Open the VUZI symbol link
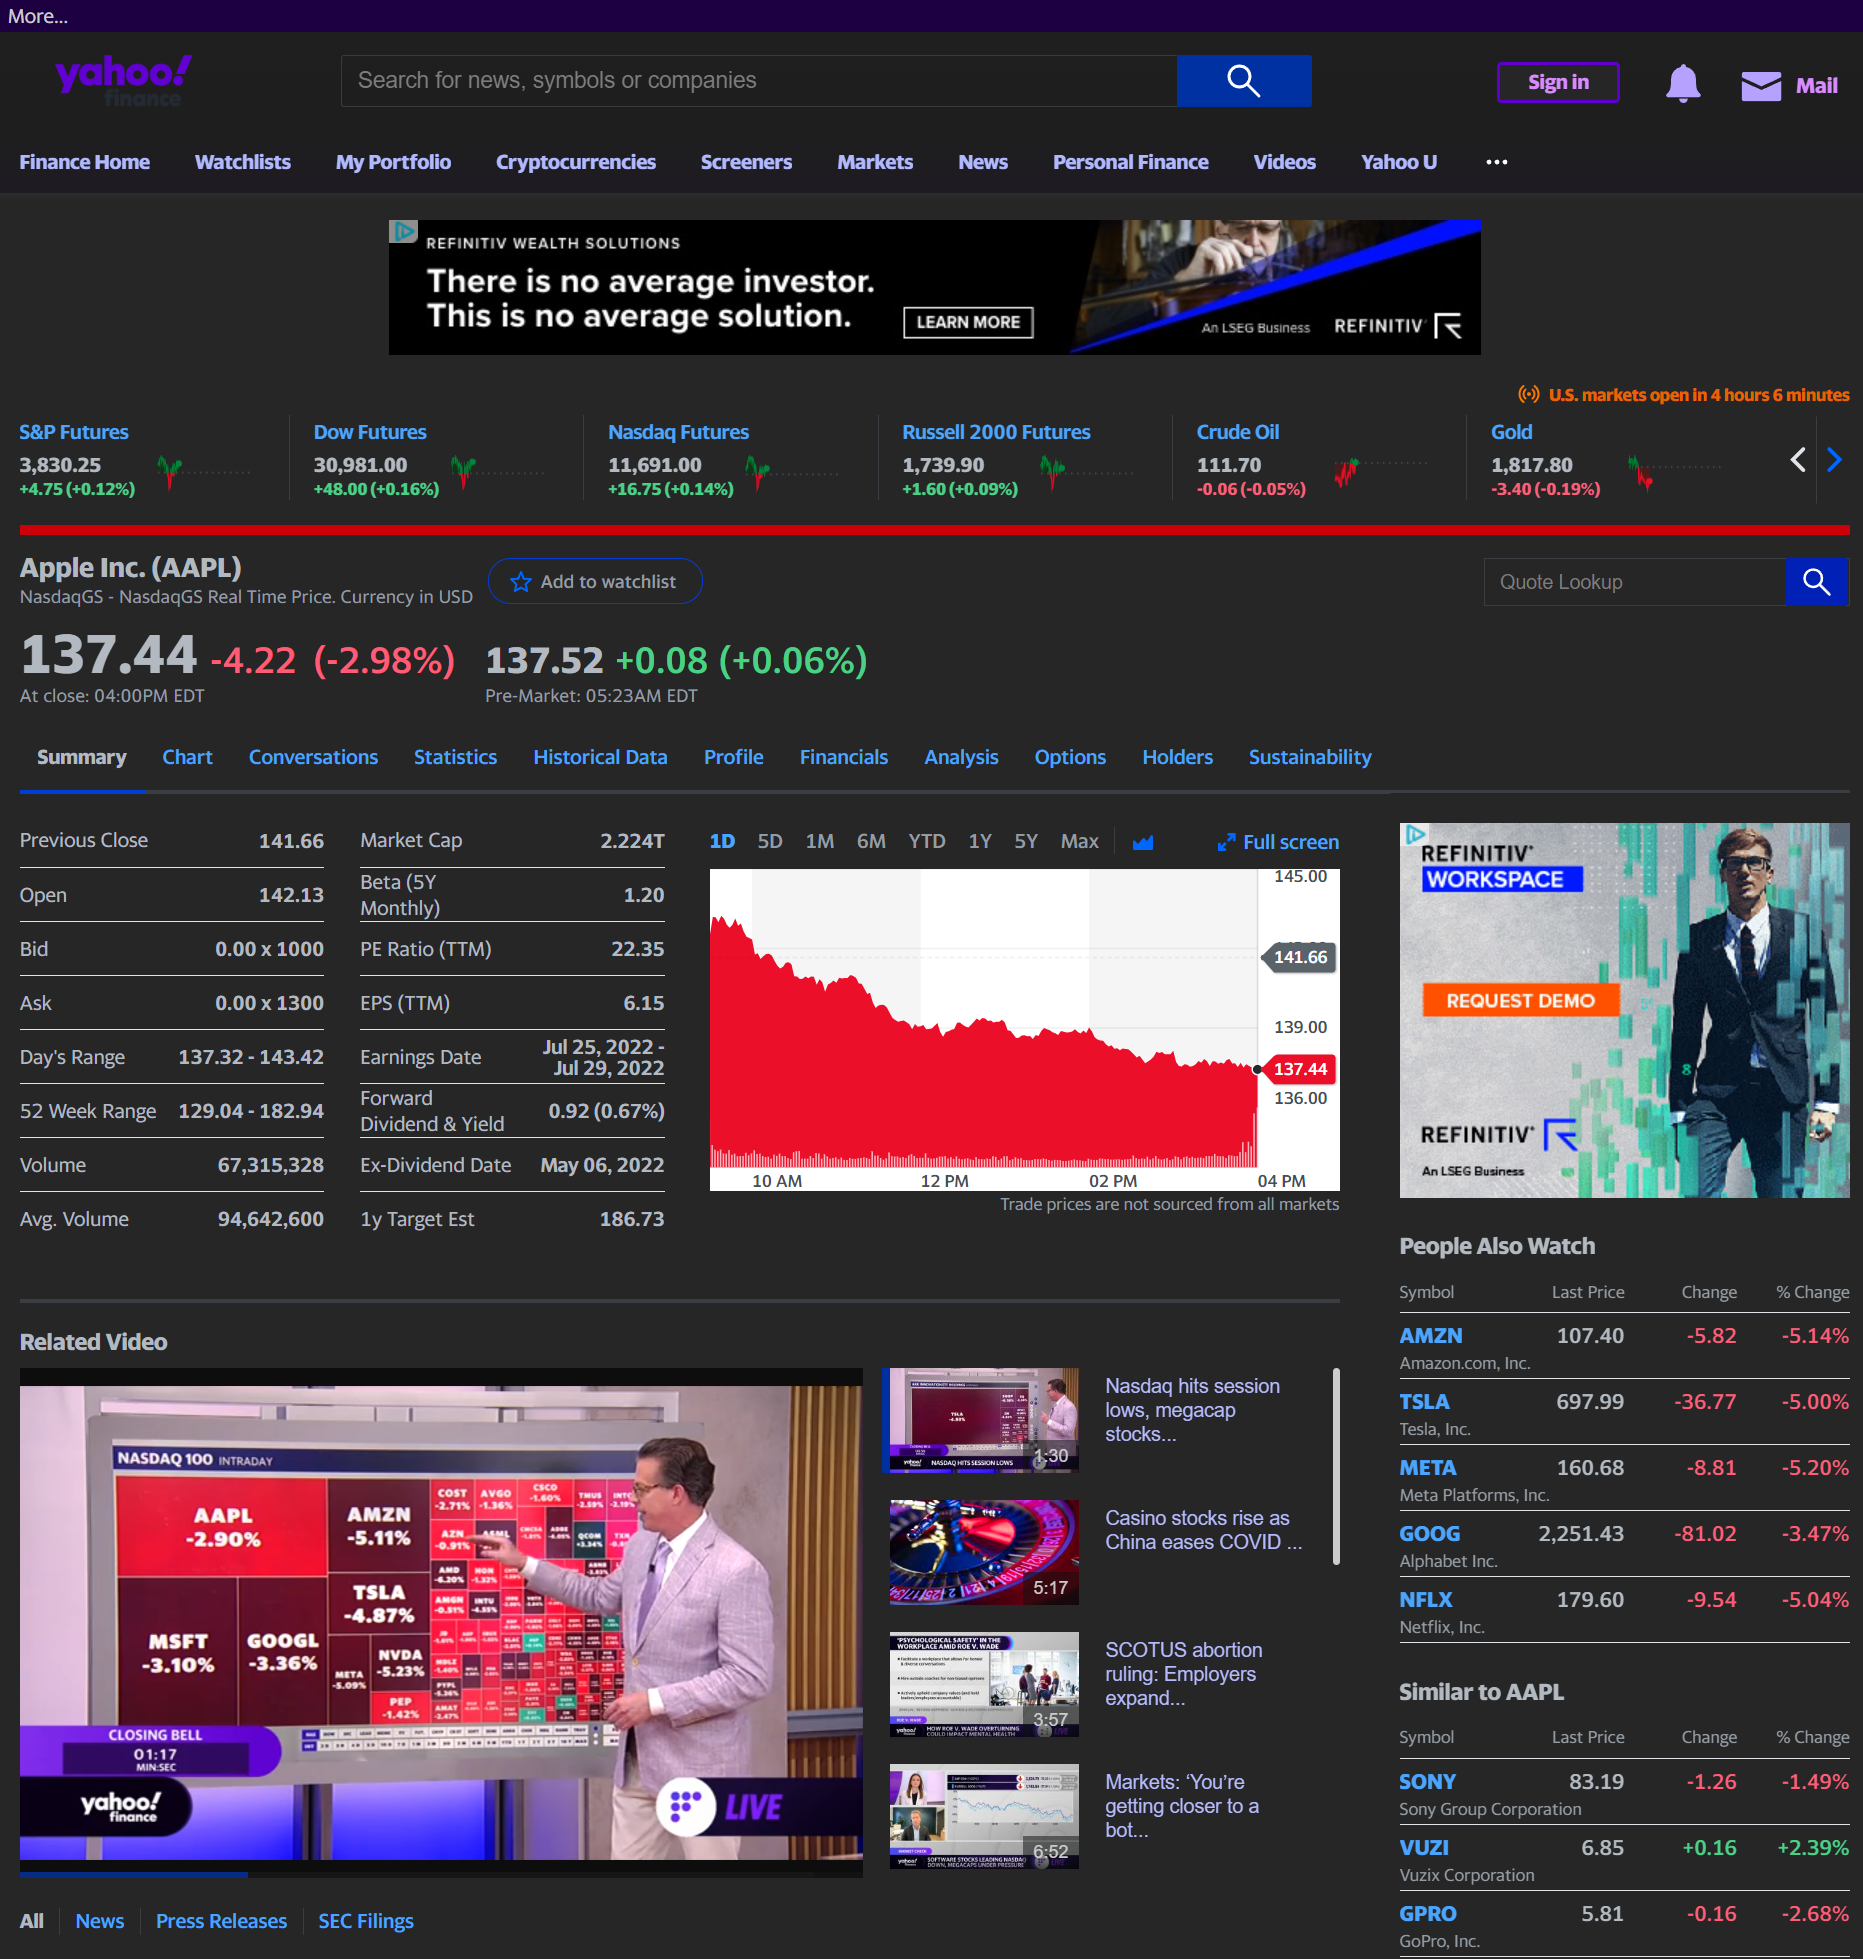1863x1959 pixels. click(x=1424, y=1848)
